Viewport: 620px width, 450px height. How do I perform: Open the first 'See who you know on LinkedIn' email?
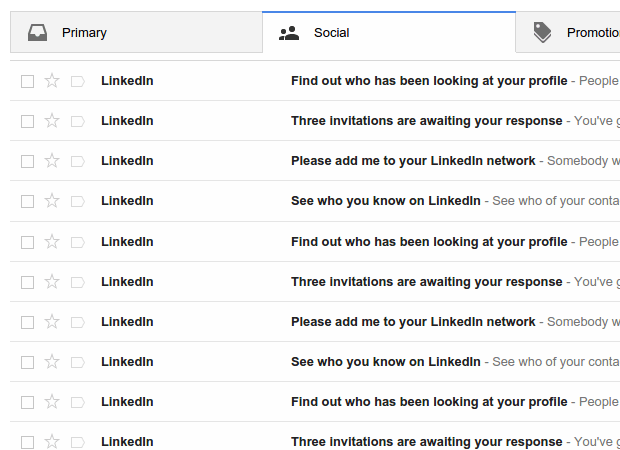pyautogui.click(x=386, y=201)
